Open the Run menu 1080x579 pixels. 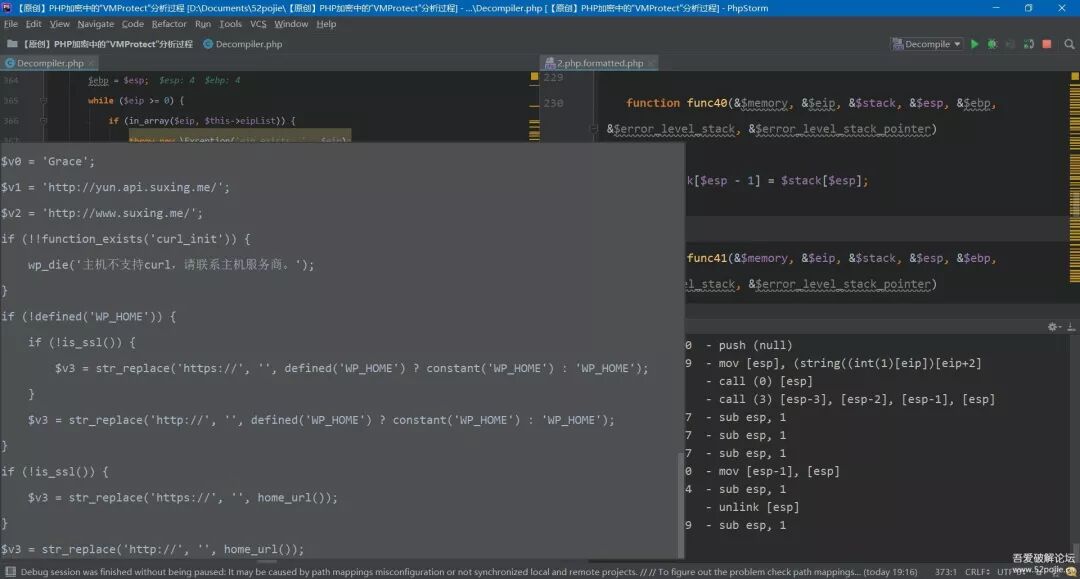tap(203, 24)
